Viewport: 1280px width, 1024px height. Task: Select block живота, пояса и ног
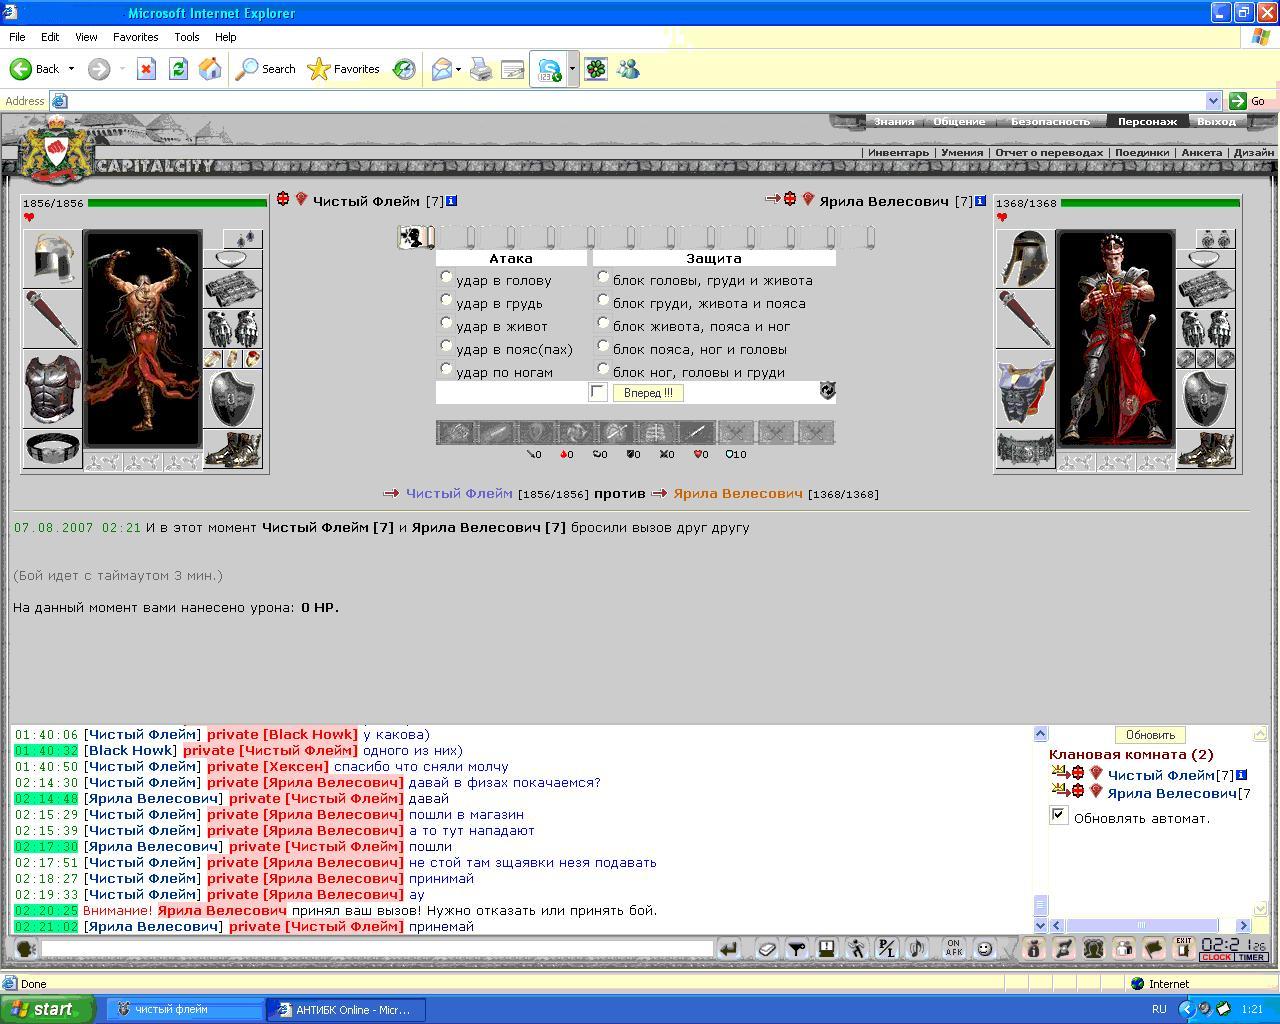603,323
